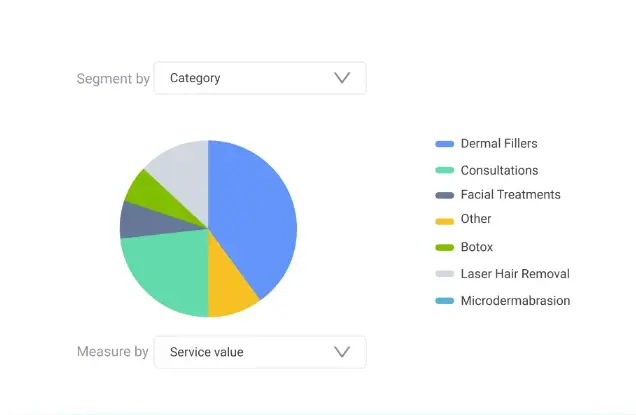Click the cyan Microdermabrasion legend swatch
This screenshot has width=636, height=415.
click(x=444, y=301)
